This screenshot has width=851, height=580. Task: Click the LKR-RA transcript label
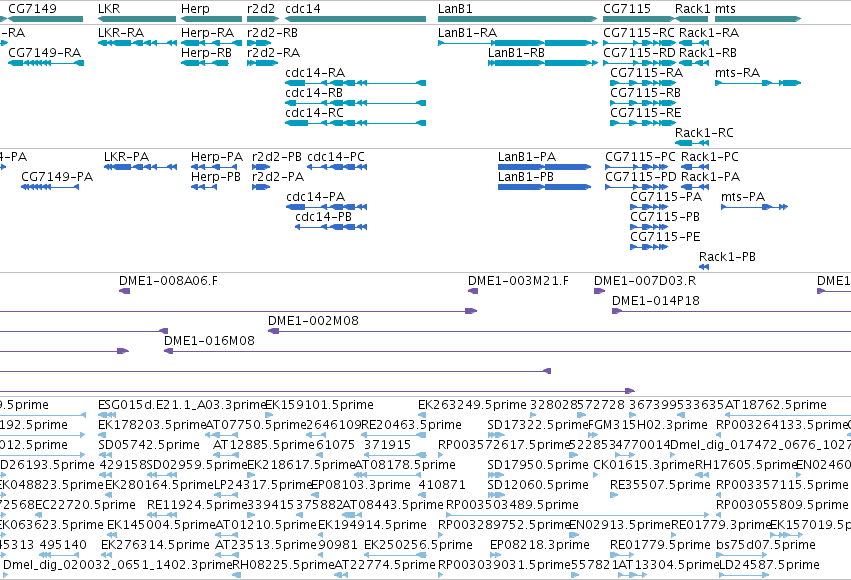(121, 33)
